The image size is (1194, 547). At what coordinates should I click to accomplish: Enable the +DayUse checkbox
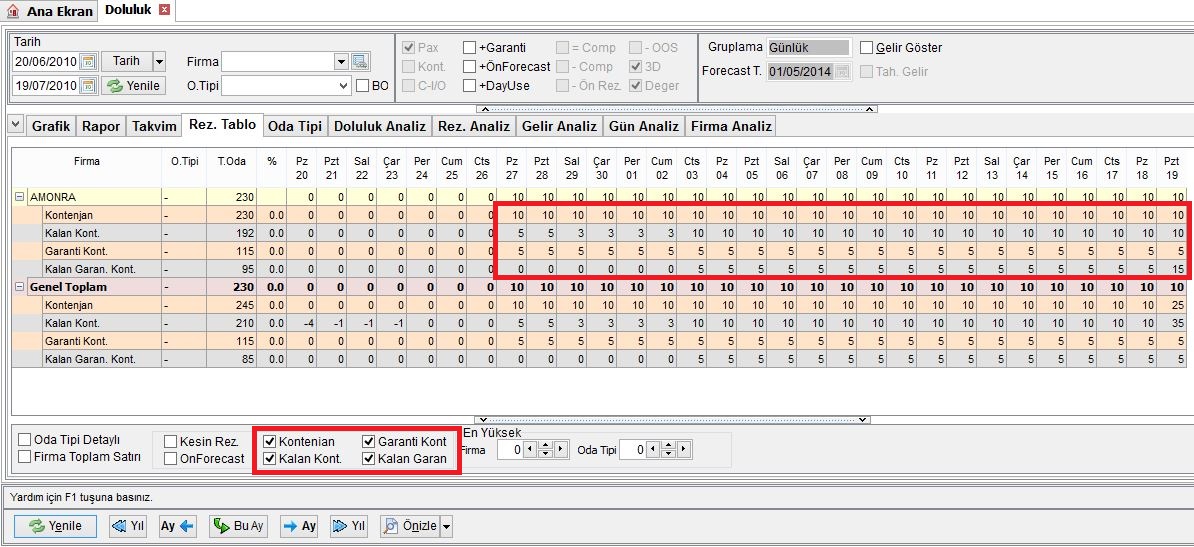[x=469, y=85]
